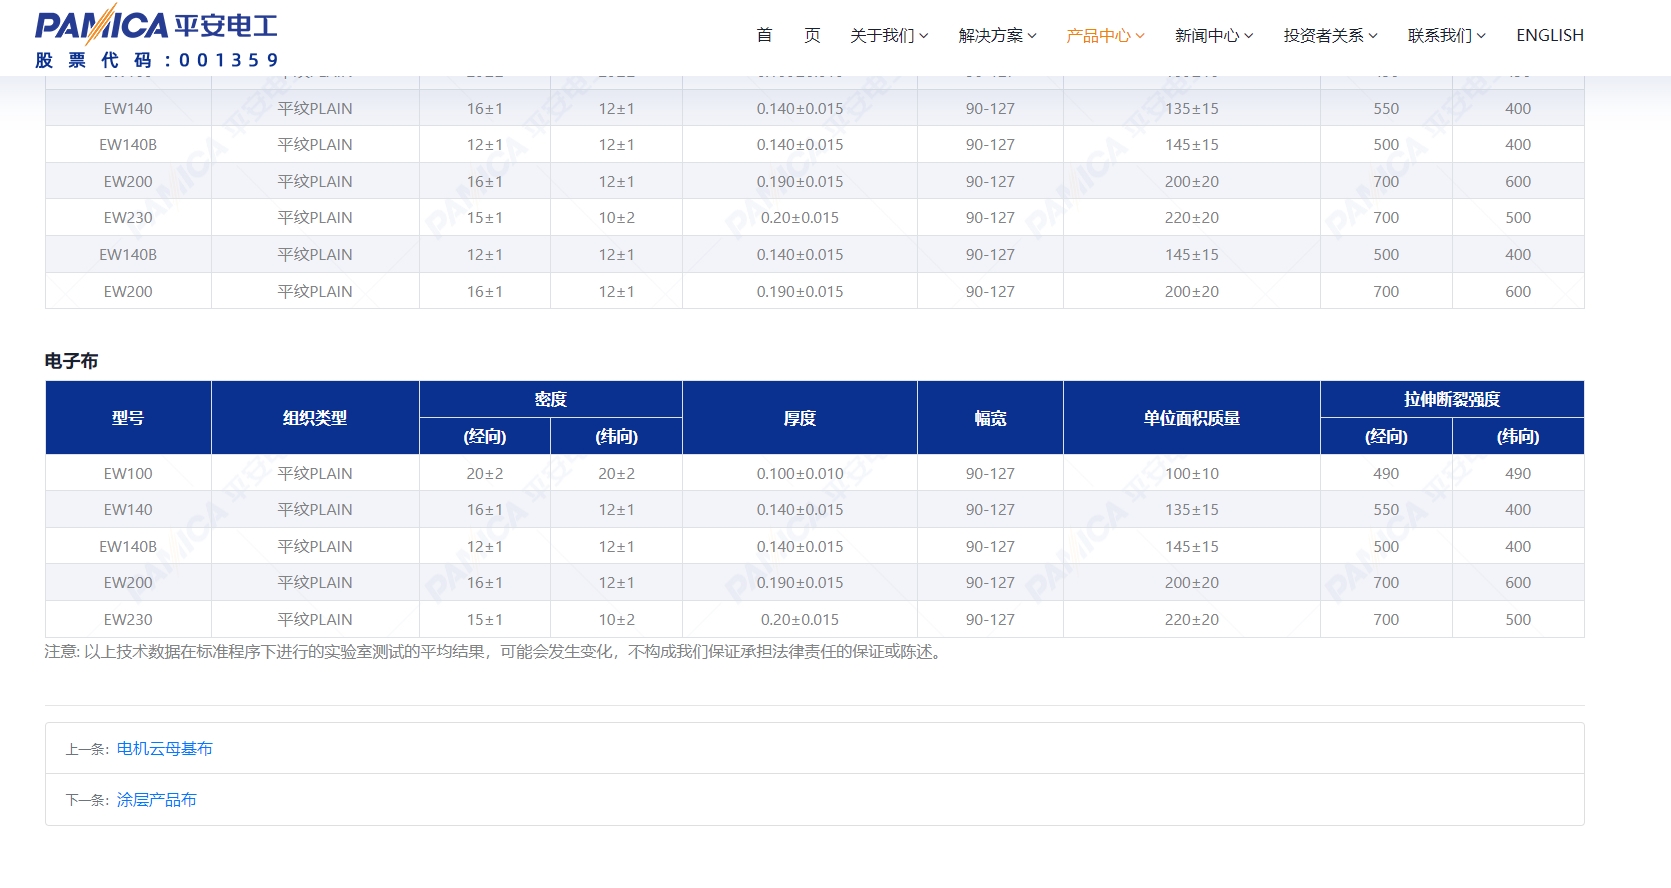This screenshot has height=888, width=1671.
Task: Select the 电子布 section heading
Action: point(71,361)
